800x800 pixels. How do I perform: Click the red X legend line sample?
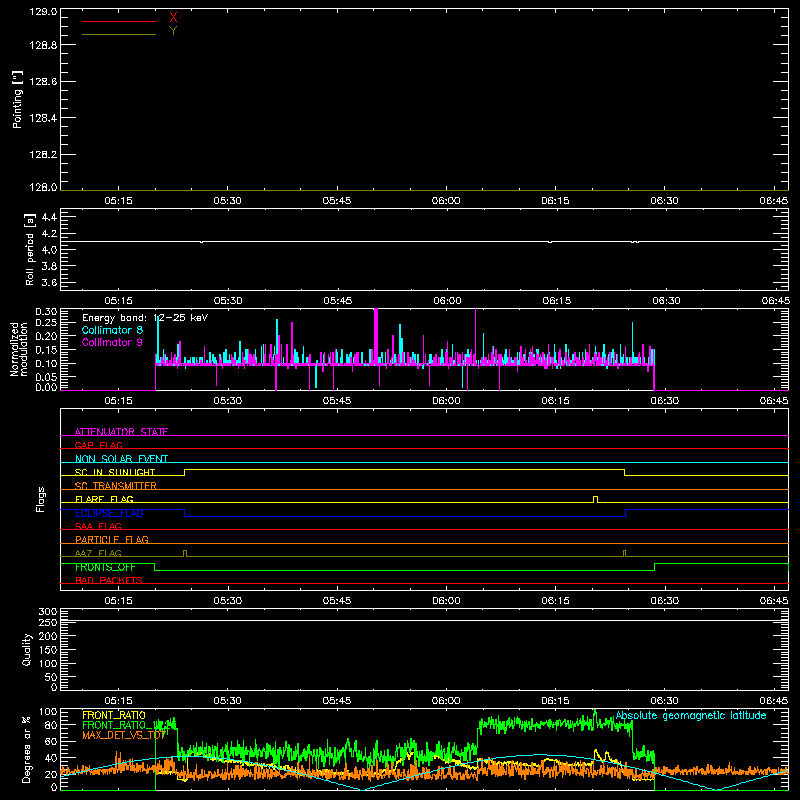click(x=119, y=21)
